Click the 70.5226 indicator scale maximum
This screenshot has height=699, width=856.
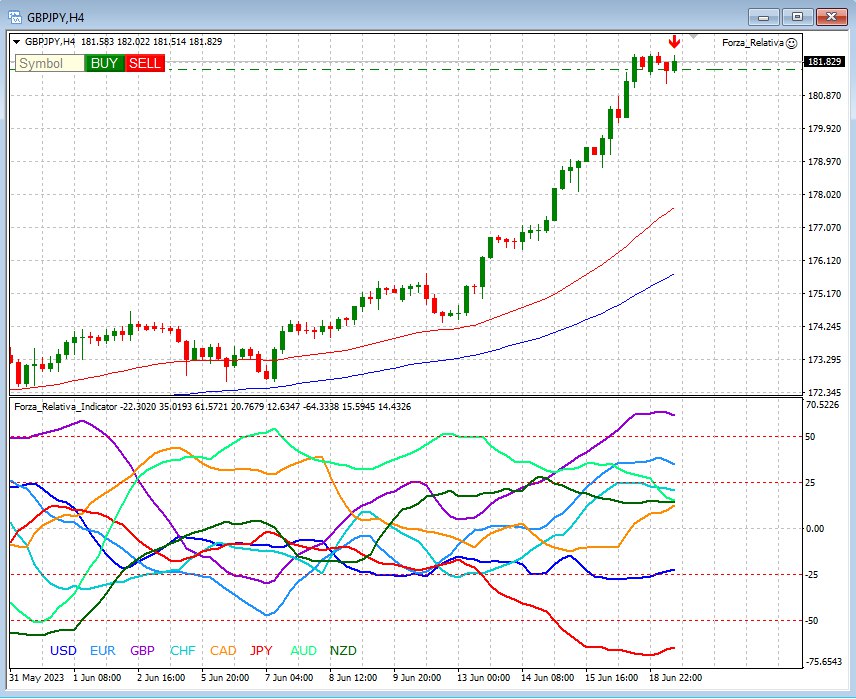[x=823, y=405]
